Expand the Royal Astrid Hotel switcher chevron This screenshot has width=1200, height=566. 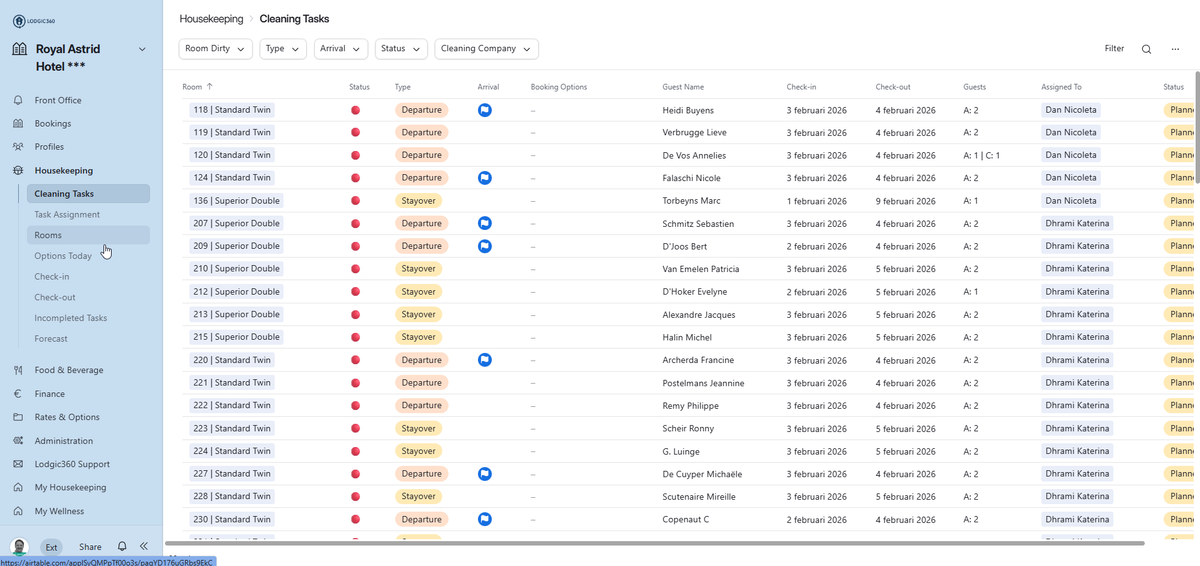tap(142, 49)
